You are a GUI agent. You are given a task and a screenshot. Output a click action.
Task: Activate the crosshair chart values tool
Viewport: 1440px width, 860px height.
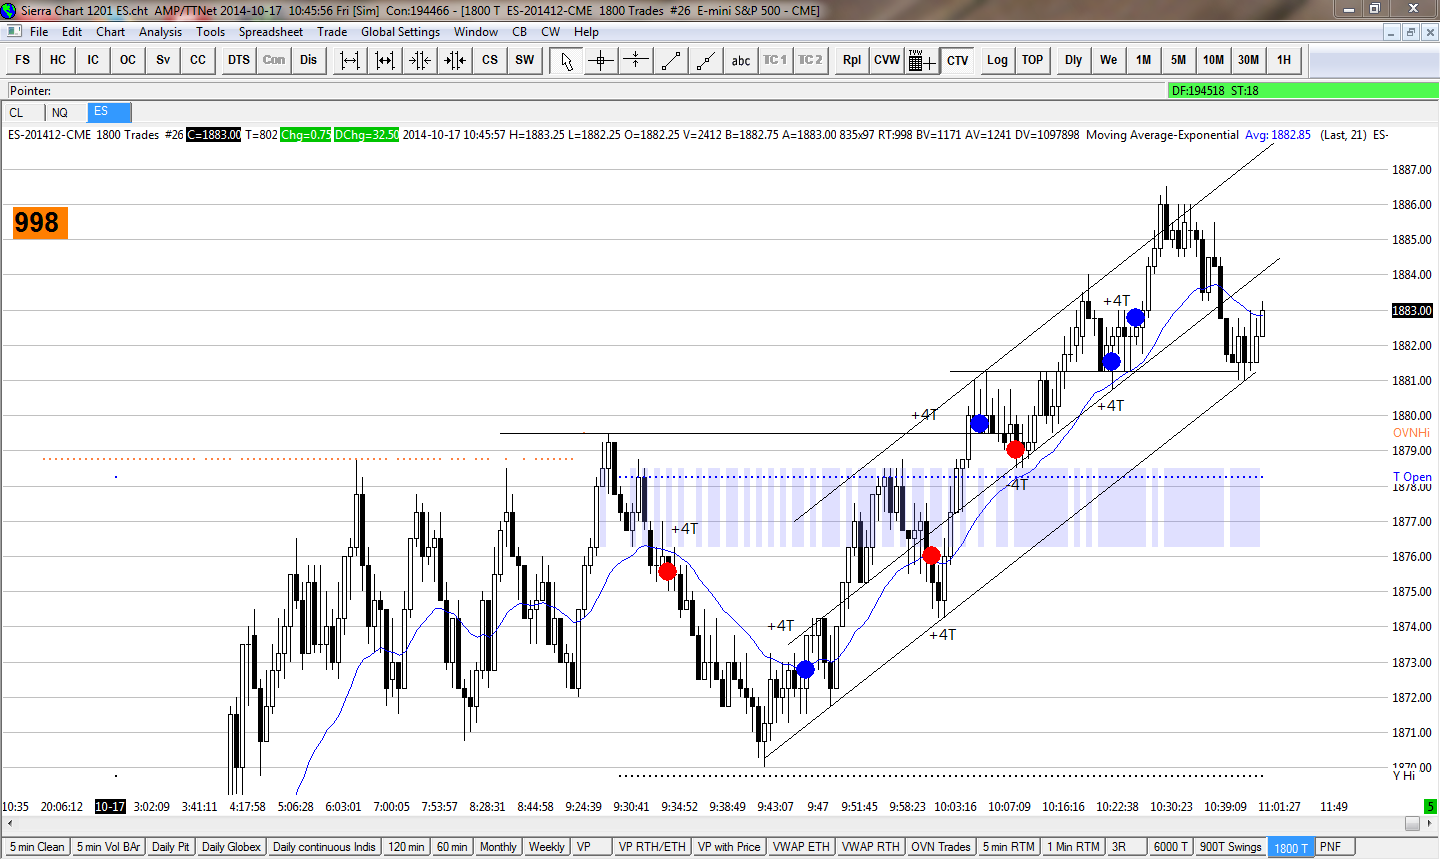click(x=601, y=60)
